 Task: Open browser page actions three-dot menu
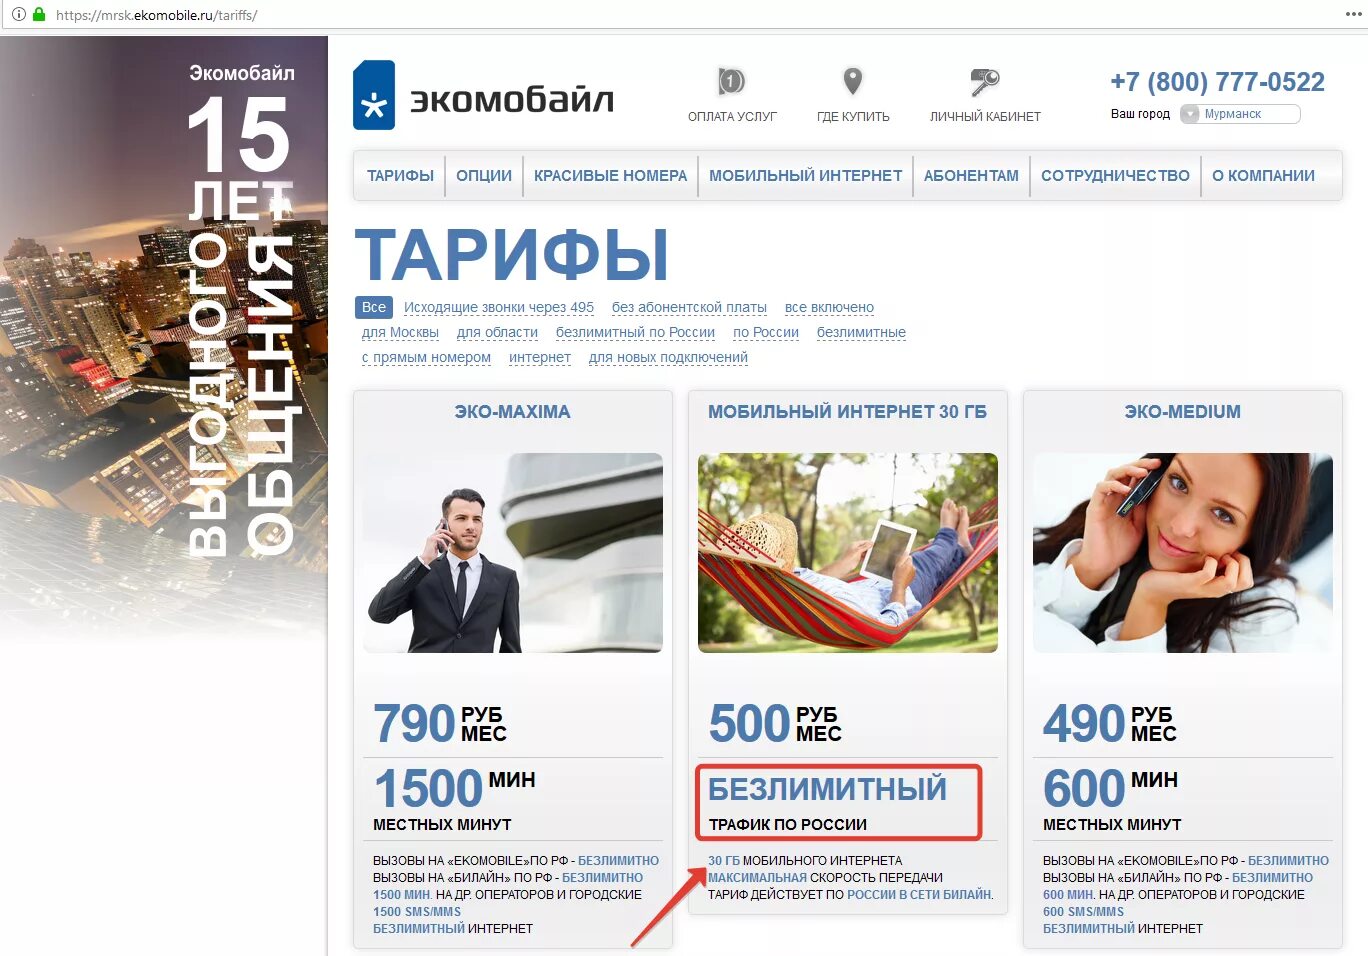[x=1353, y=14]
